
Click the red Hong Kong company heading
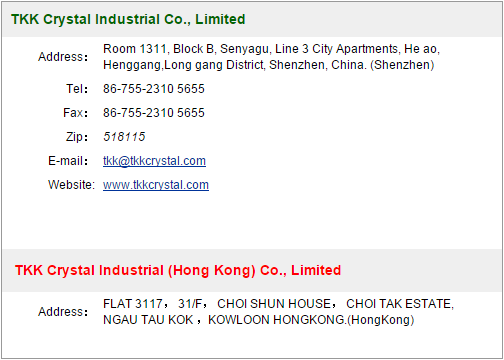click(178, 270)
